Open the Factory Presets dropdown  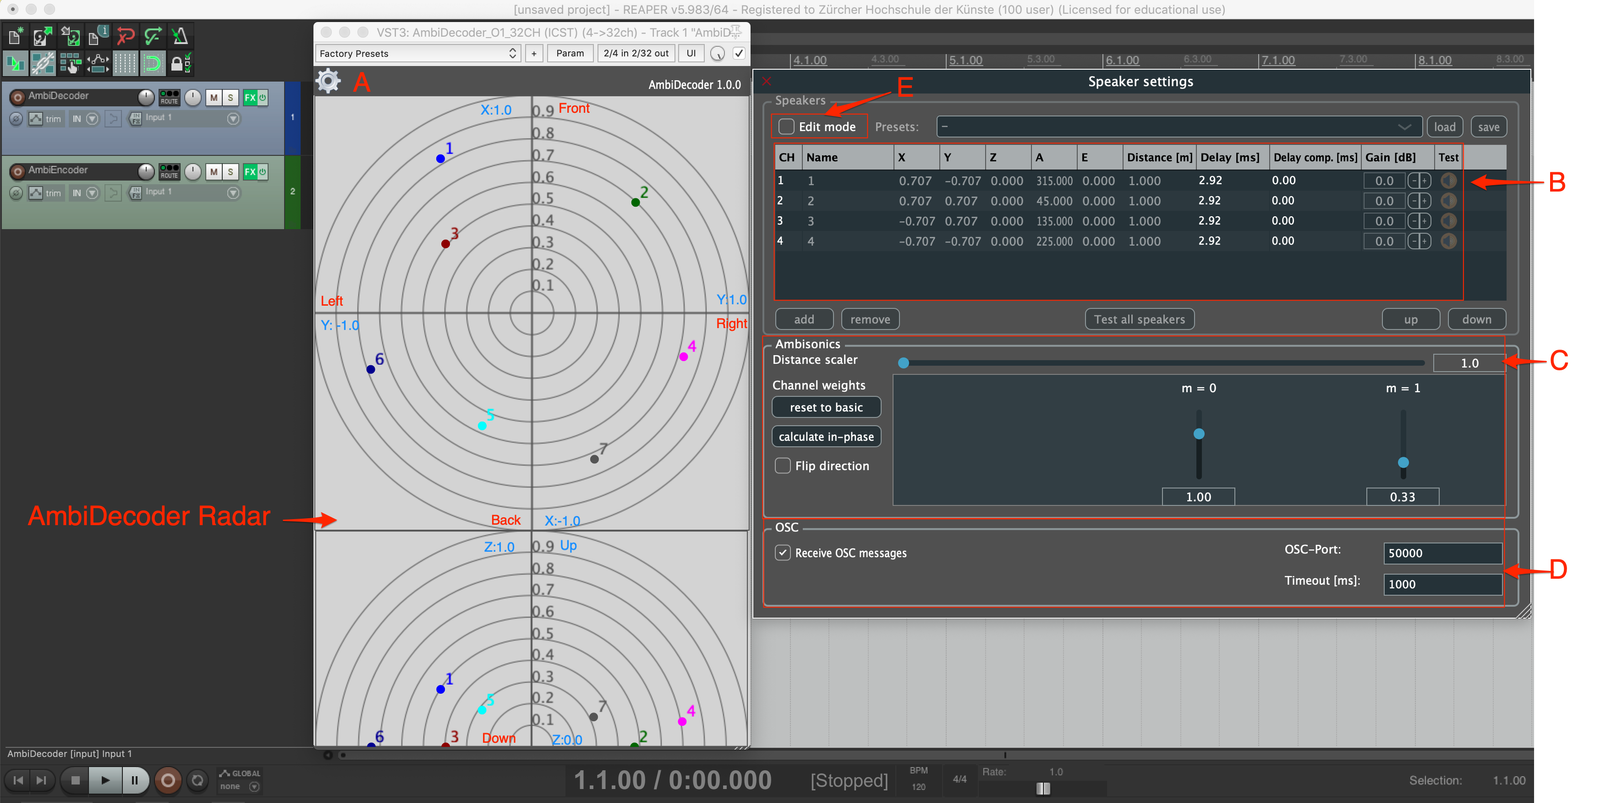click(418, 54)
